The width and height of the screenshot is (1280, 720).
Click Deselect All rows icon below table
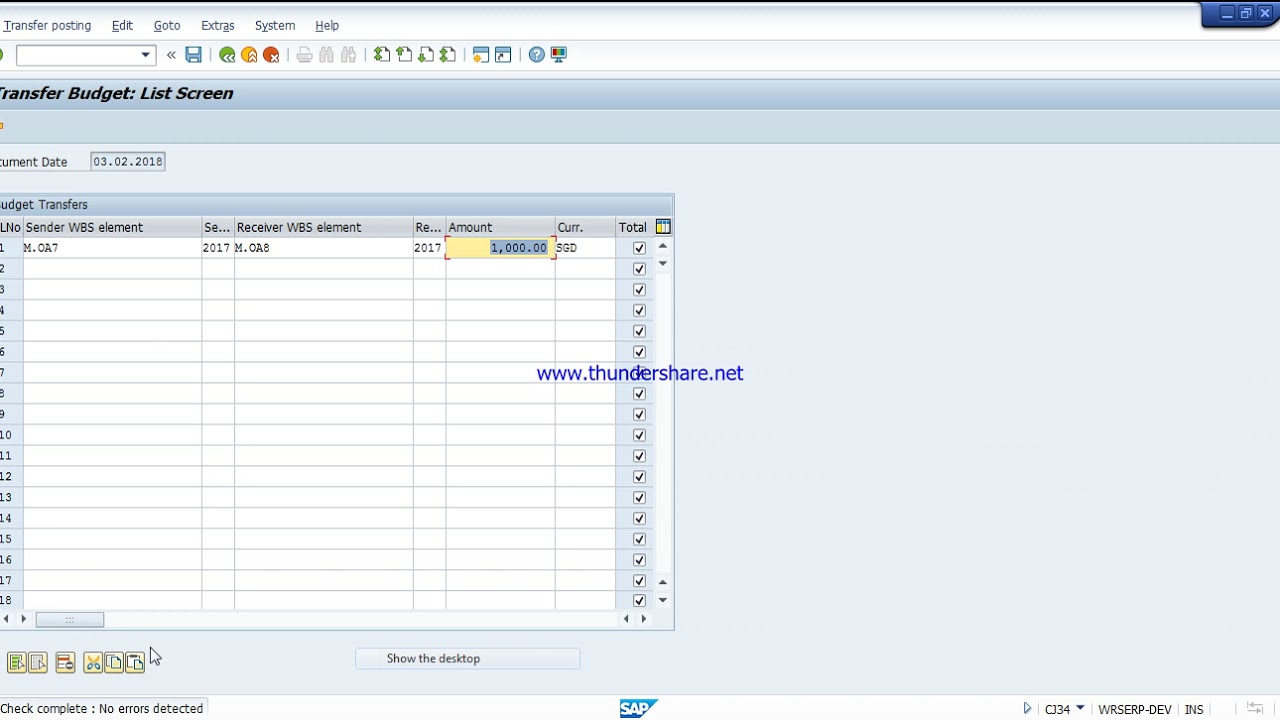(x=38, y=662)
